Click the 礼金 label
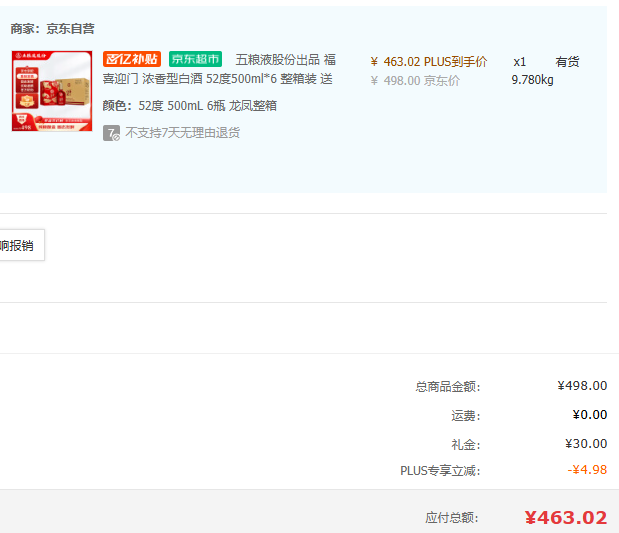The height and width of the screenshot is (533, 619). (466, 445)
